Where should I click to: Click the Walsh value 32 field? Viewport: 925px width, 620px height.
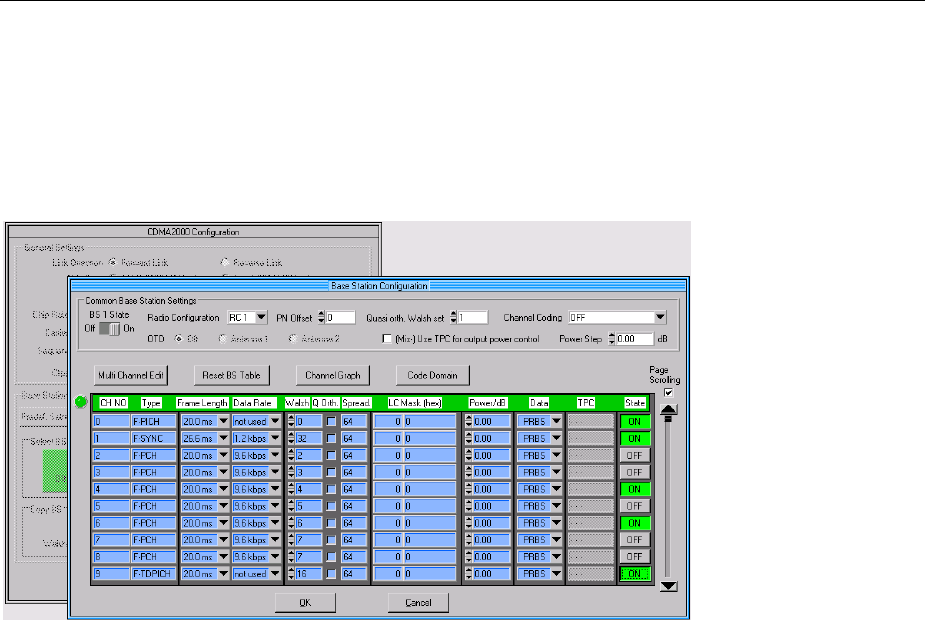309,438
